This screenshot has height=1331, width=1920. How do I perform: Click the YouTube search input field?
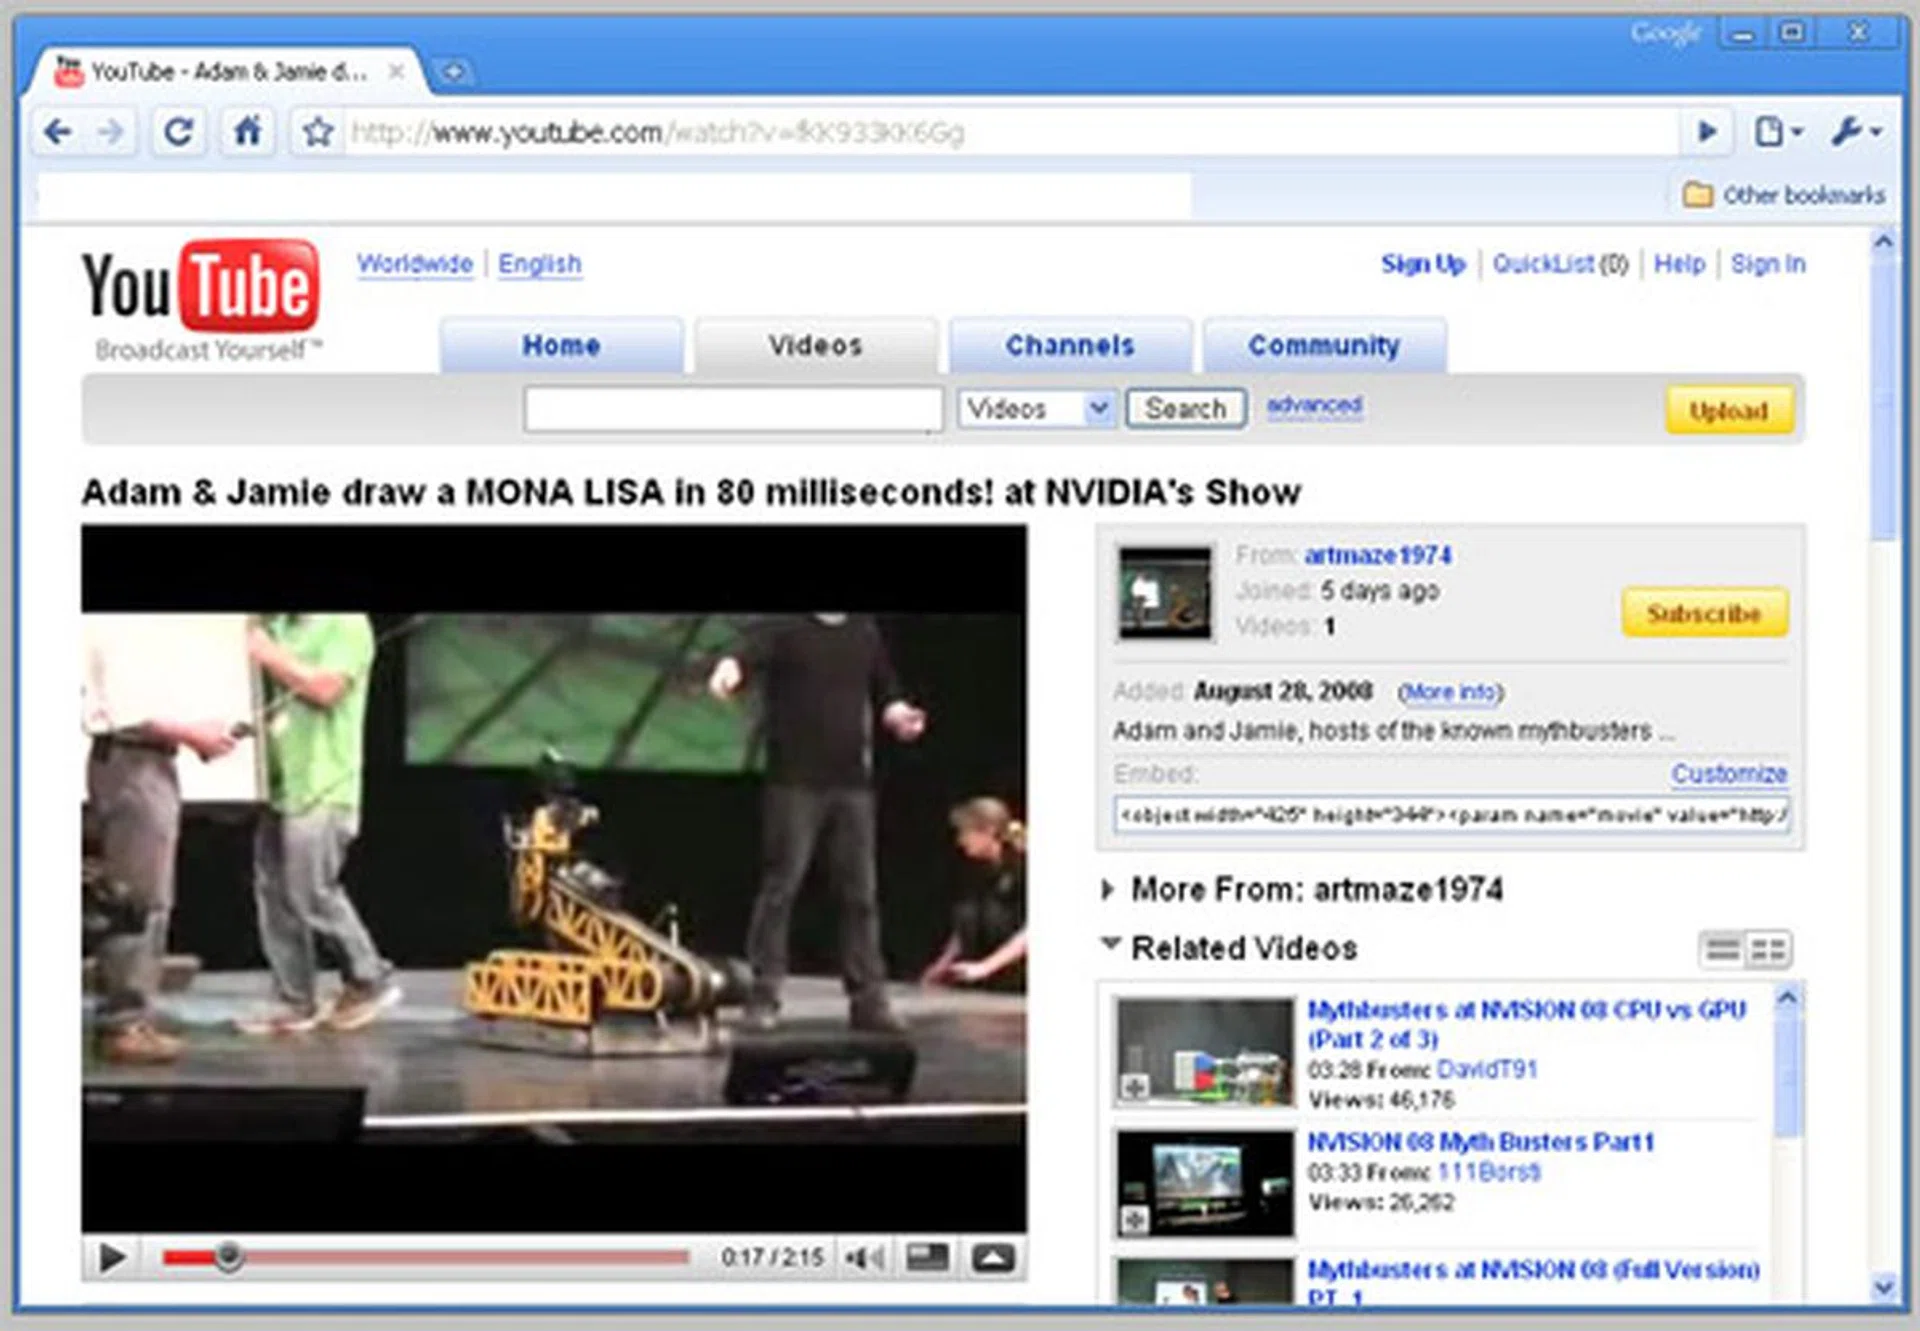tap(732, 409)
